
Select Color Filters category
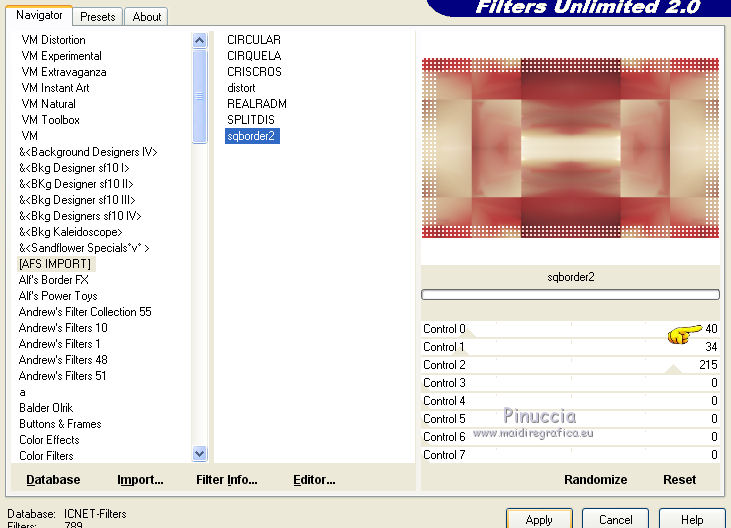click(46, 456)
